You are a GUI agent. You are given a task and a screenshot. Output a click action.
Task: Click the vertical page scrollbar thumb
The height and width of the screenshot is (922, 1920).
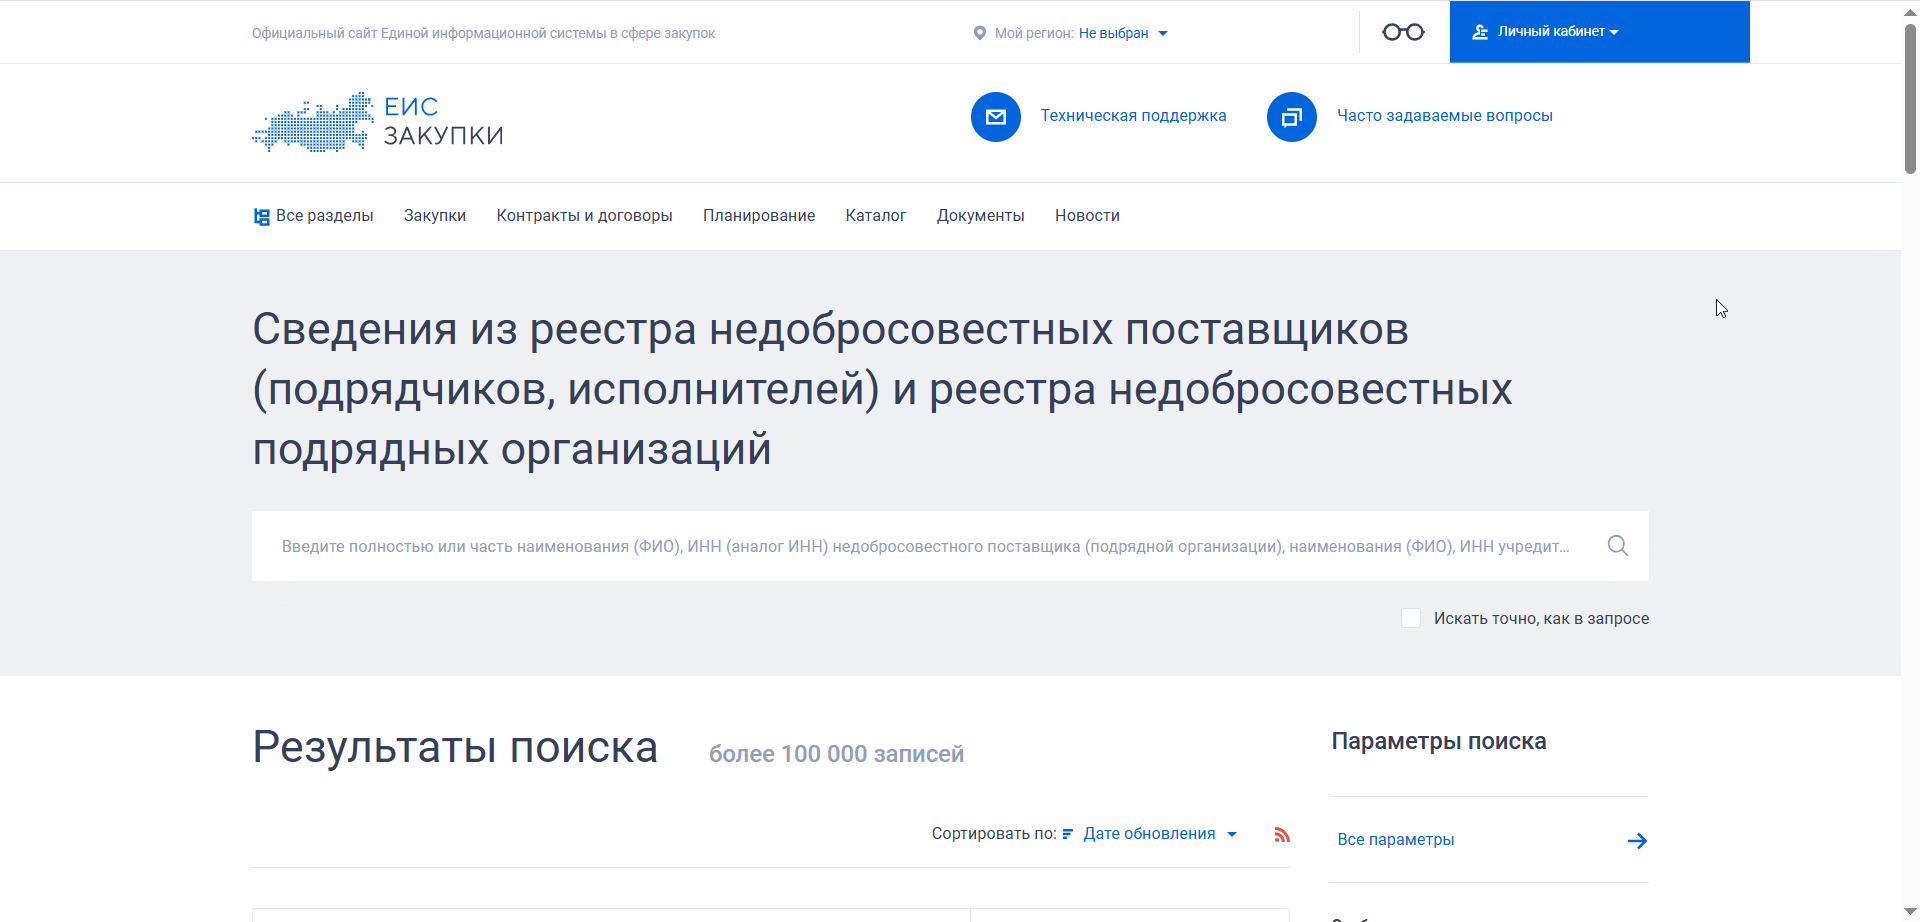[x=1910, y=98]
